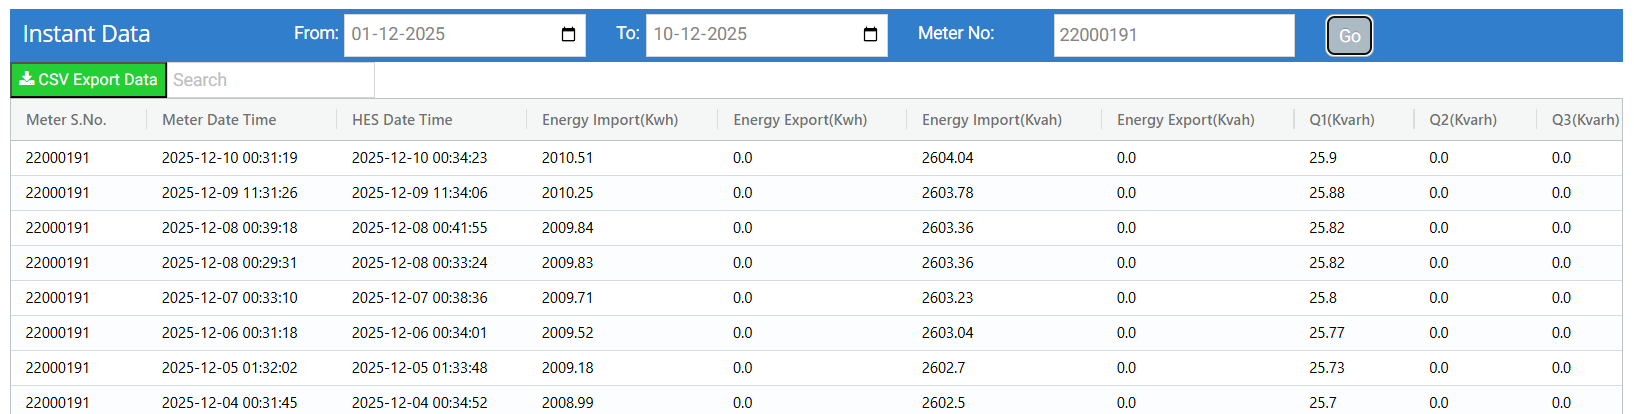
Task: Click the From date field
Action: click(450, 35)
